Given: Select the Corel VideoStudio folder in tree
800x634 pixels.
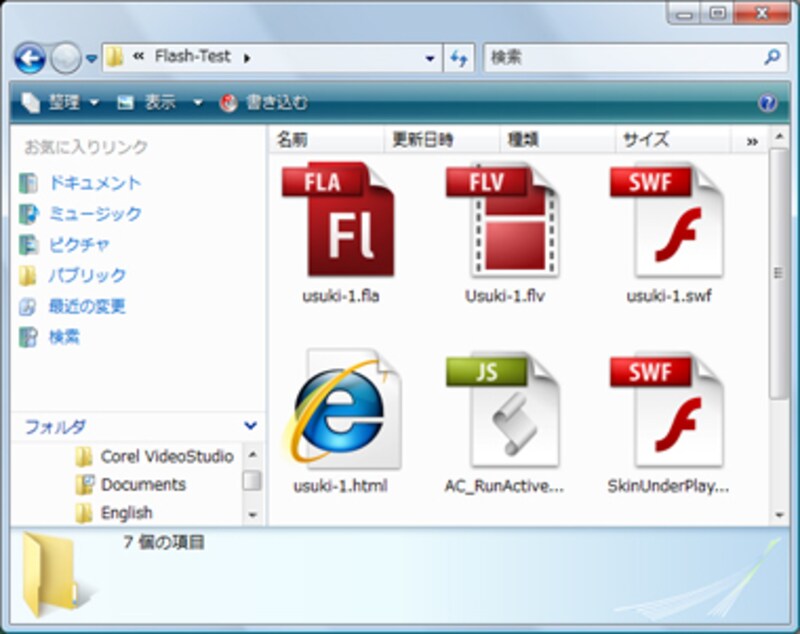Looking at the screenshot, I should [166, 457].
